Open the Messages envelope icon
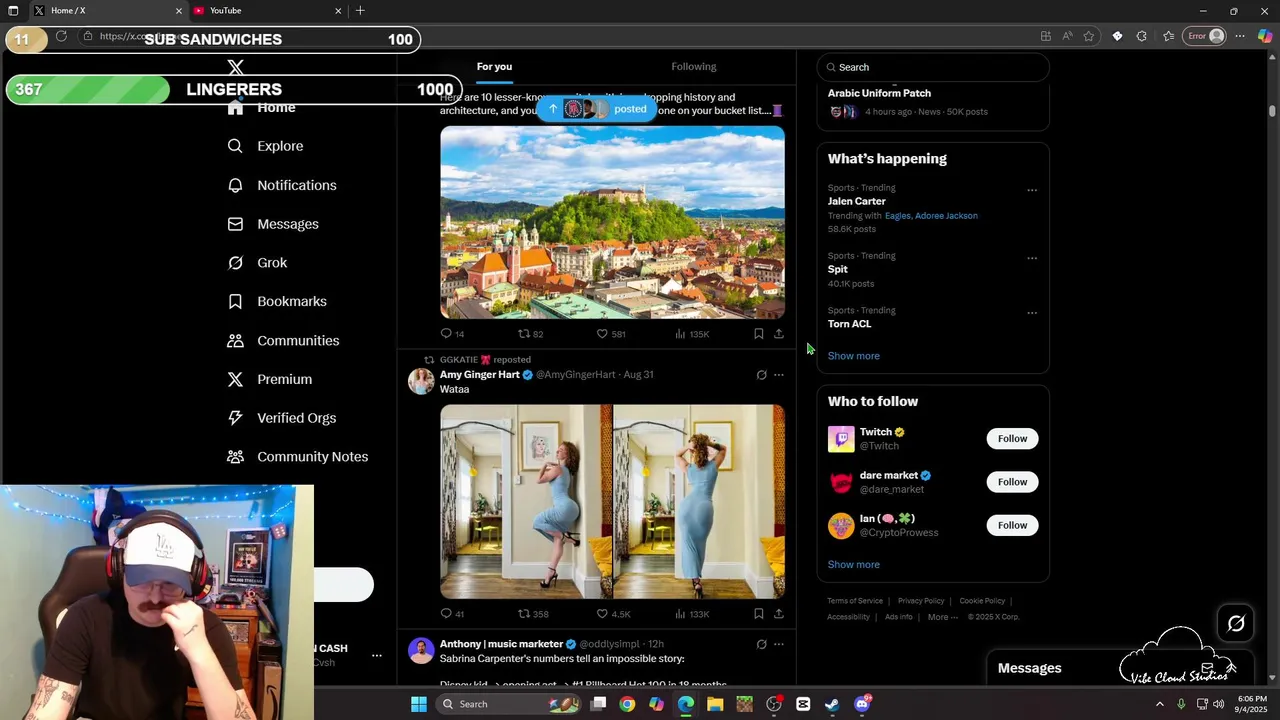 pos(235,224)
